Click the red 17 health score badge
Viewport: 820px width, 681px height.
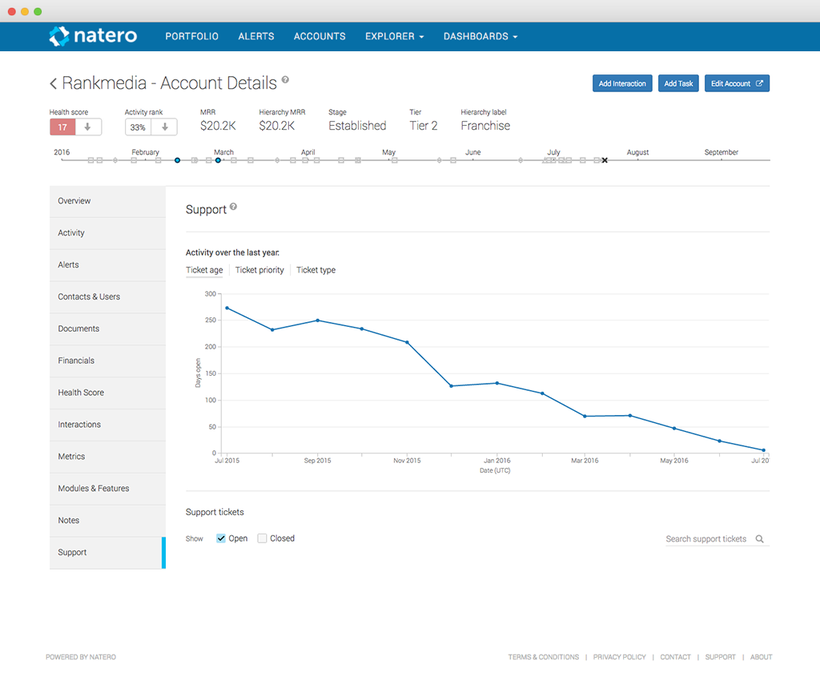63,127
